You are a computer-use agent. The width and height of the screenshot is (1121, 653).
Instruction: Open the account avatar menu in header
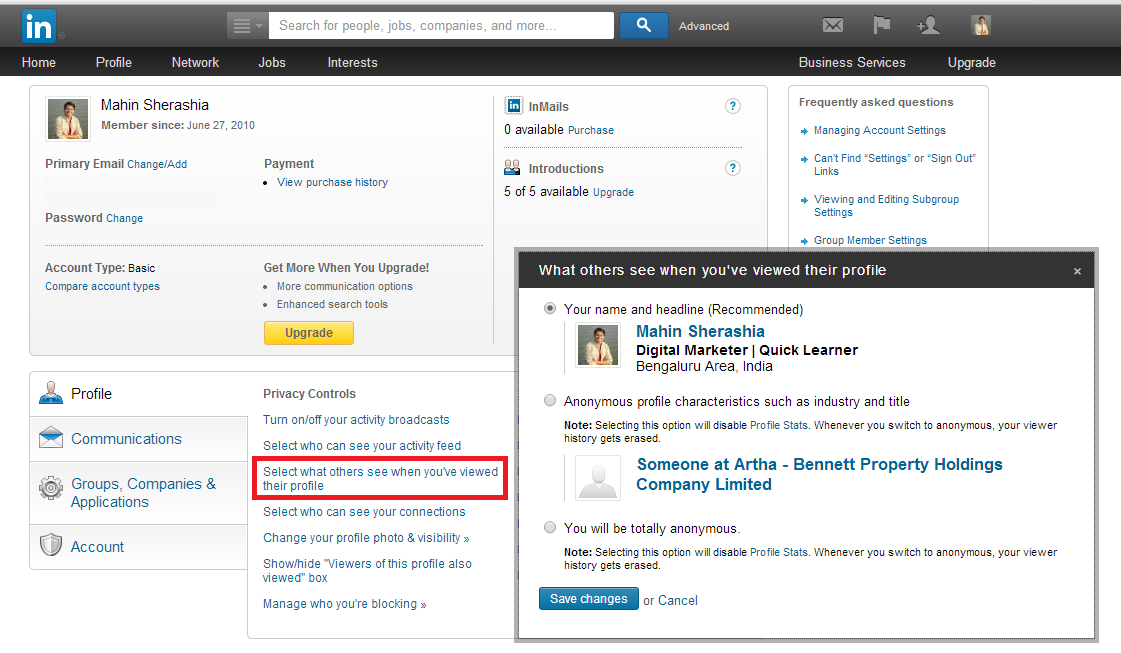coord(980,26)
